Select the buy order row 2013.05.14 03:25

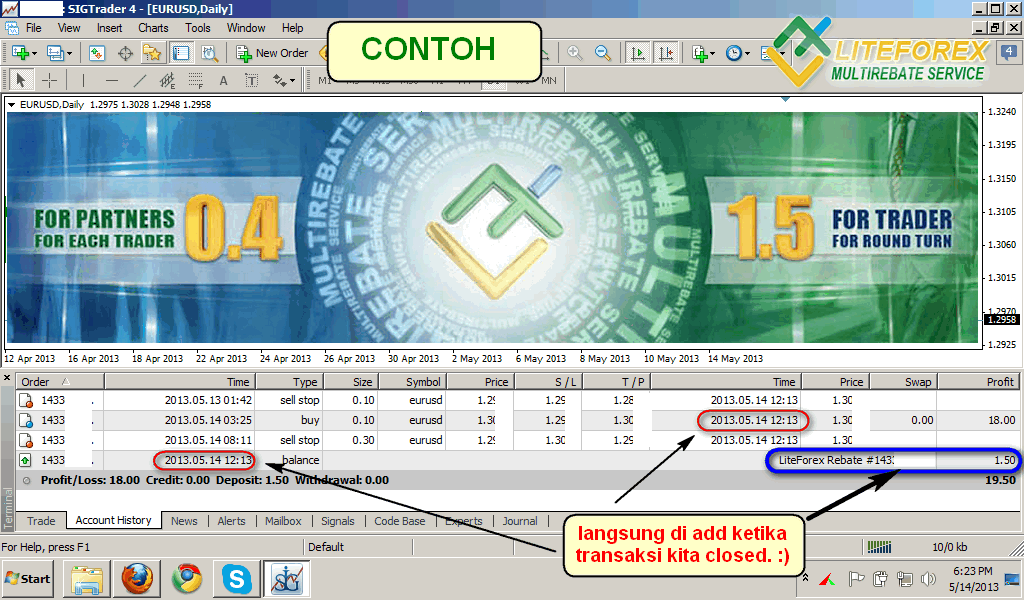tap(519, 420)
